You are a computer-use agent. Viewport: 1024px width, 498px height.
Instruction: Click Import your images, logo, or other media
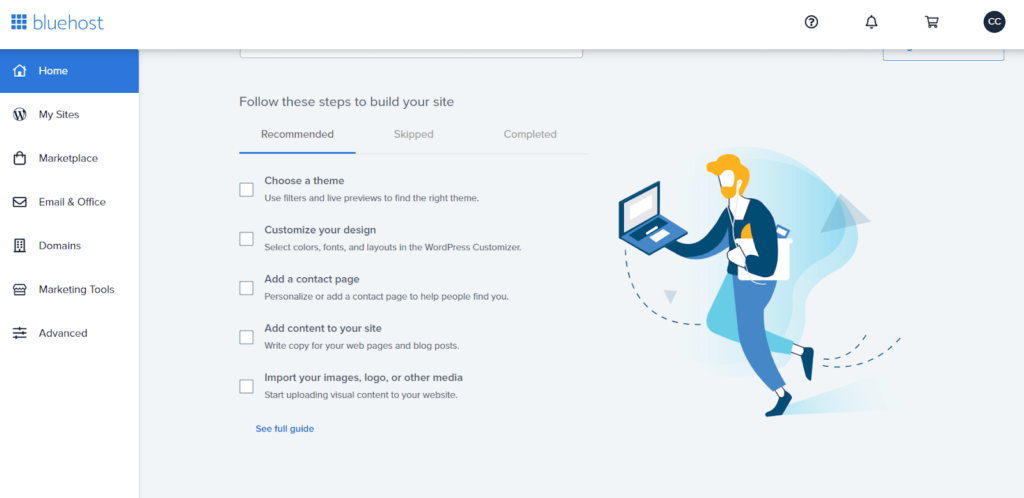pos(364,377)
